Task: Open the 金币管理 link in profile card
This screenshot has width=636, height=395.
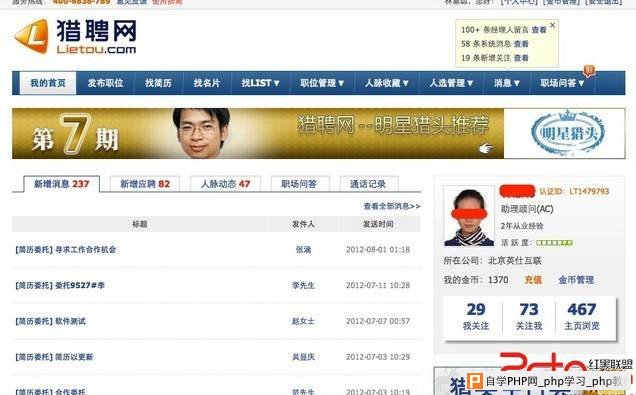Action: click(x=576, y=280)
